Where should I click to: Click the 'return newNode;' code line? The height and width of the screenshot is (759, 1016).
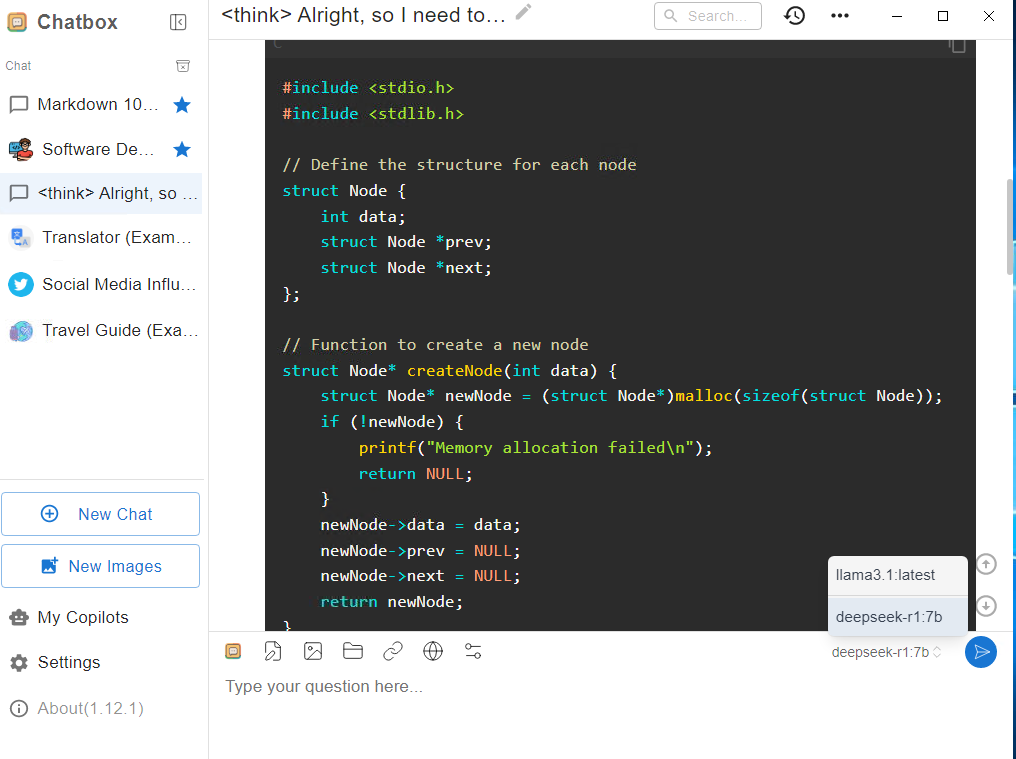392,602
